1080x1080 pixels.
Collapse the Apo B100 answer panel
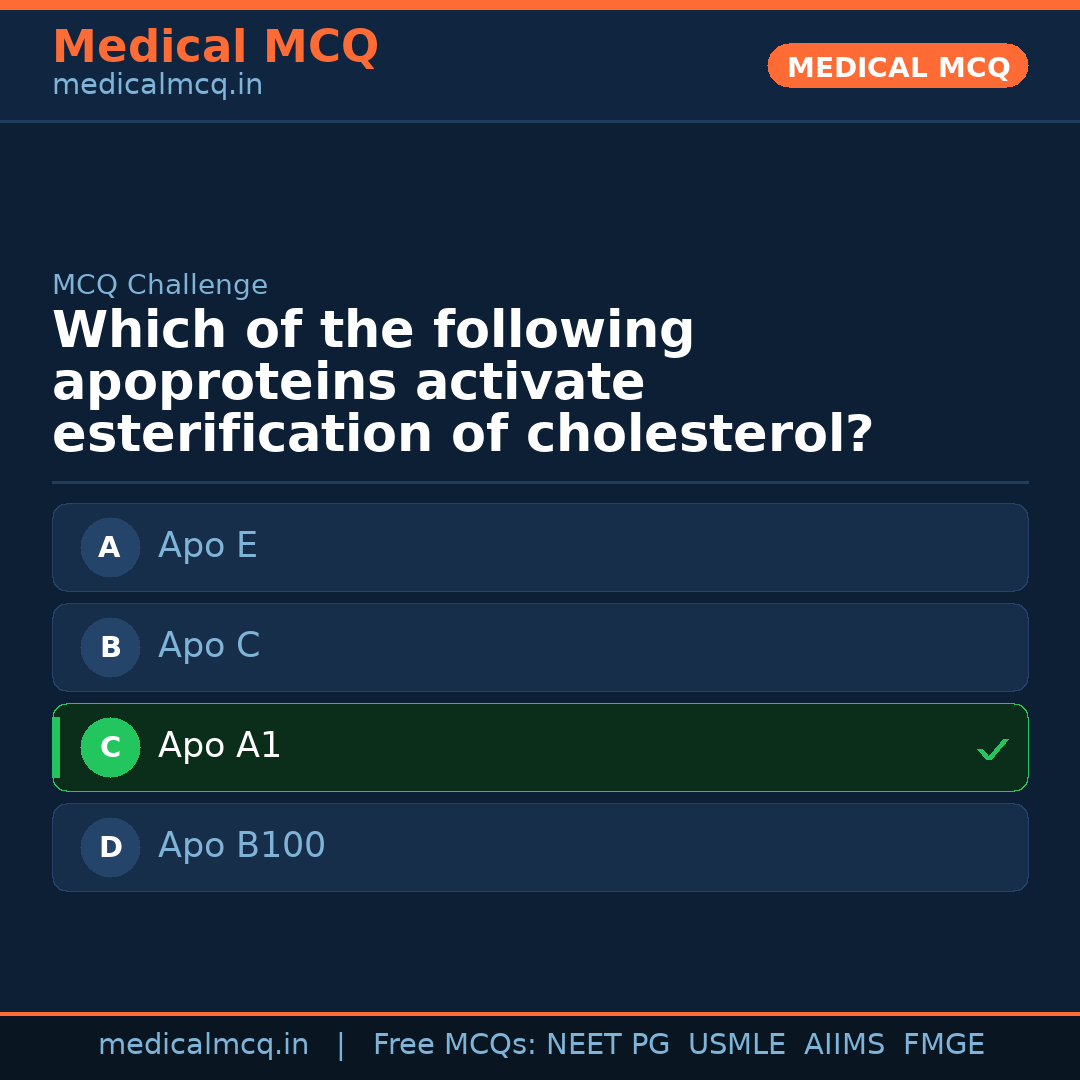[x=540, y=847]
